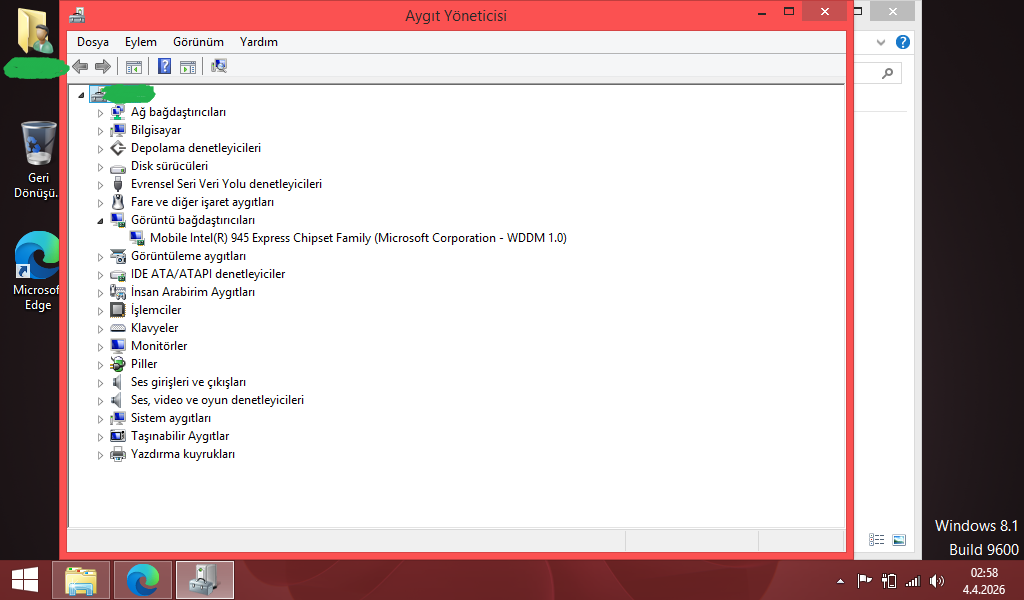Viewport: 1024px width, 600px height.
Task: Switch to details view in the background window
Action: click(x=876, y=540)
